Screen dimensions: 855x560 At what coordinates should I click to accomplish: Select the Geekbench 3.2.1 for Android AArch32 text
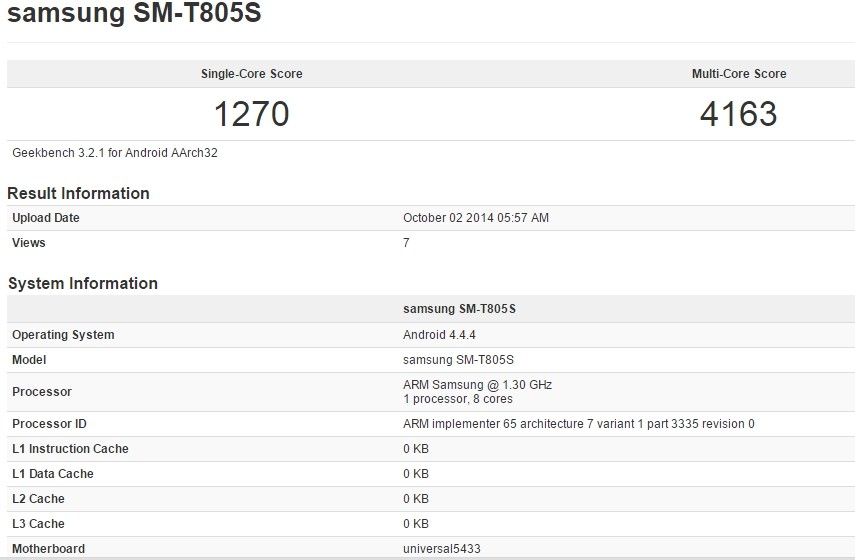115,153
